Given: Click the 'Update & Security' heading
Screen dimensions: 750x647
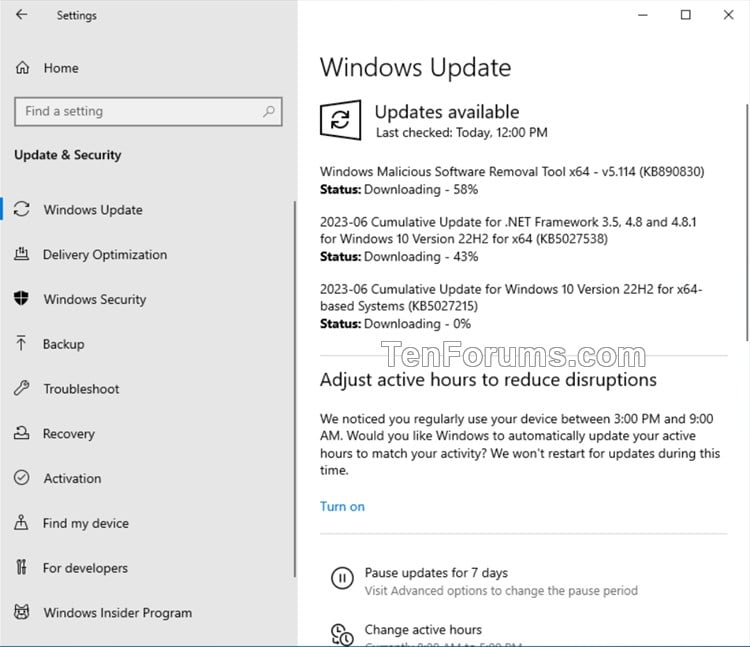Looking at the screenshot, I should [x=67, y=155].
